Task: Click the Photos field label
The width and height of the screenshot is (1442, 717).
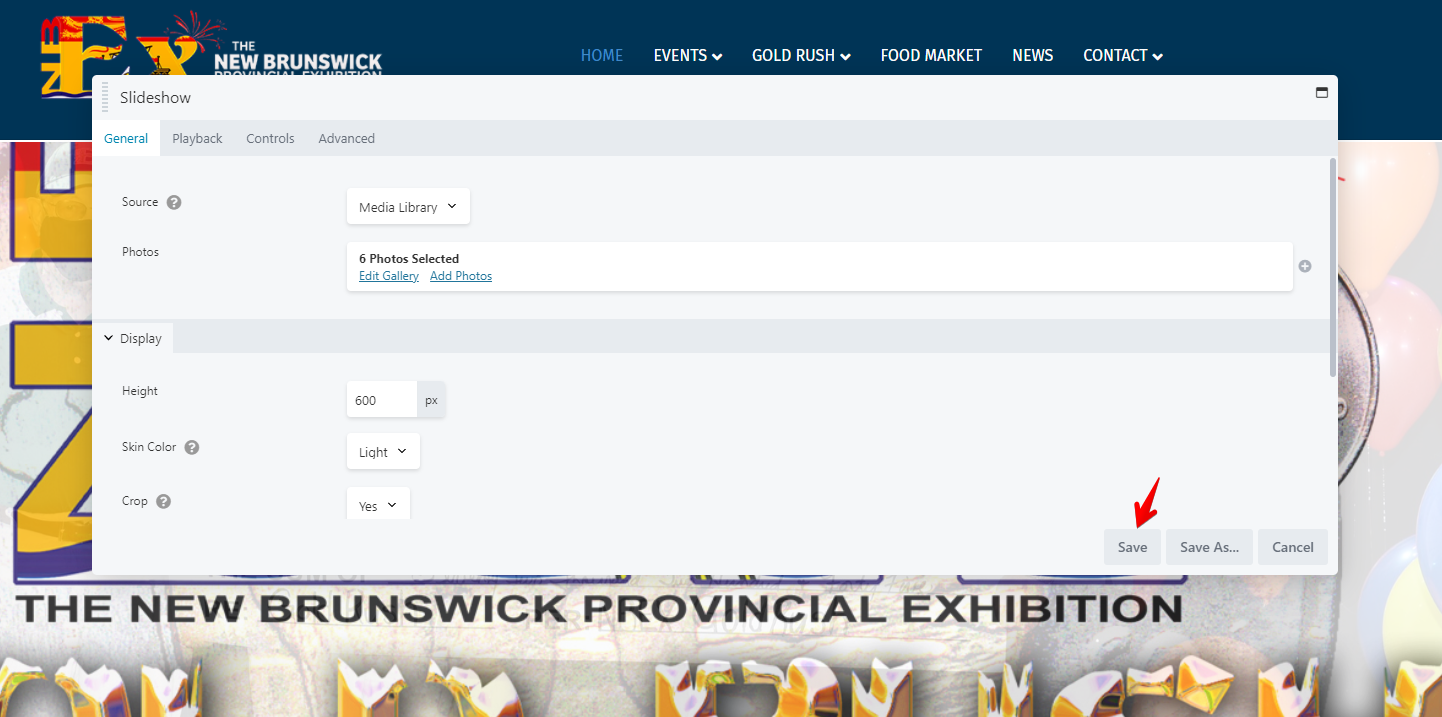Action: tap(140, 252)
